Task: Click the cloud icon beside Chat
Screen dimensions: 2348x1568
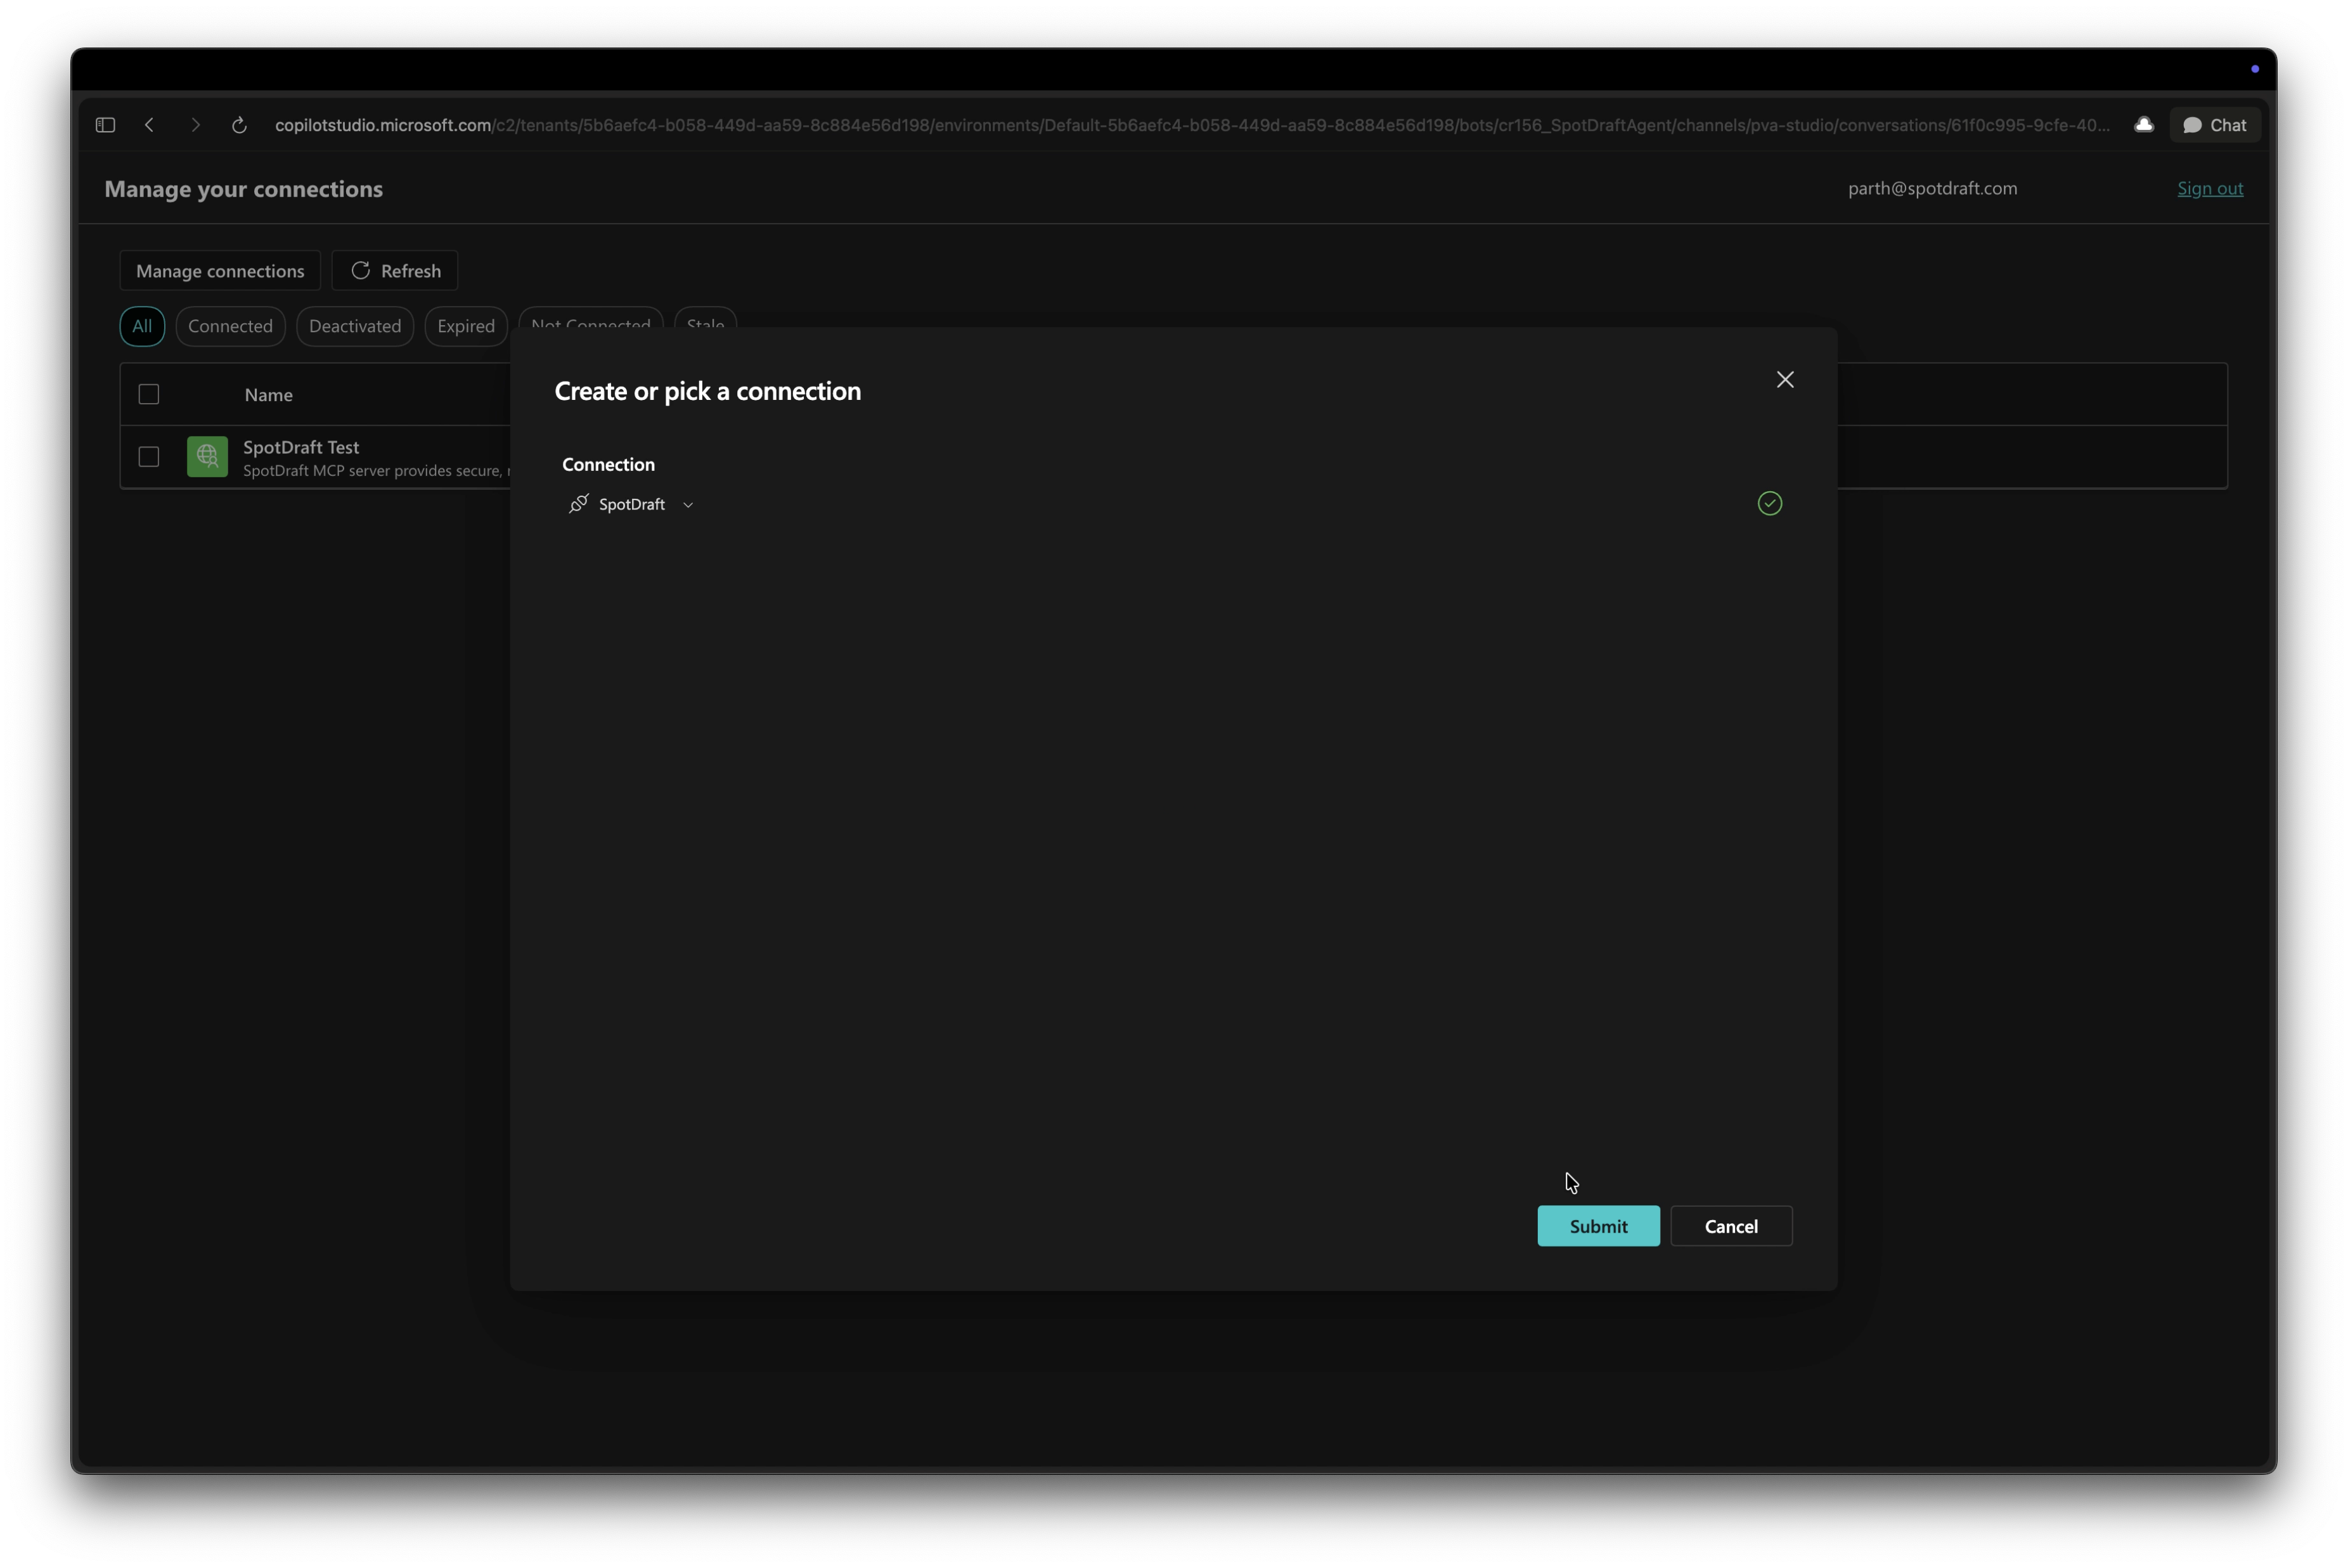Action: (x=2143, y=125)
